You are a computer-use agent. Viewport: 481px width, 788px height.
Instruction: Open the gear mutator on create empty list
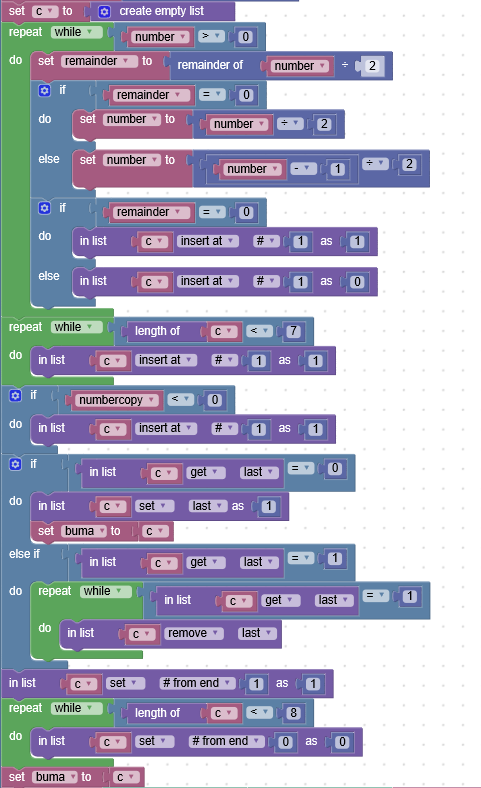coord(104,12)
